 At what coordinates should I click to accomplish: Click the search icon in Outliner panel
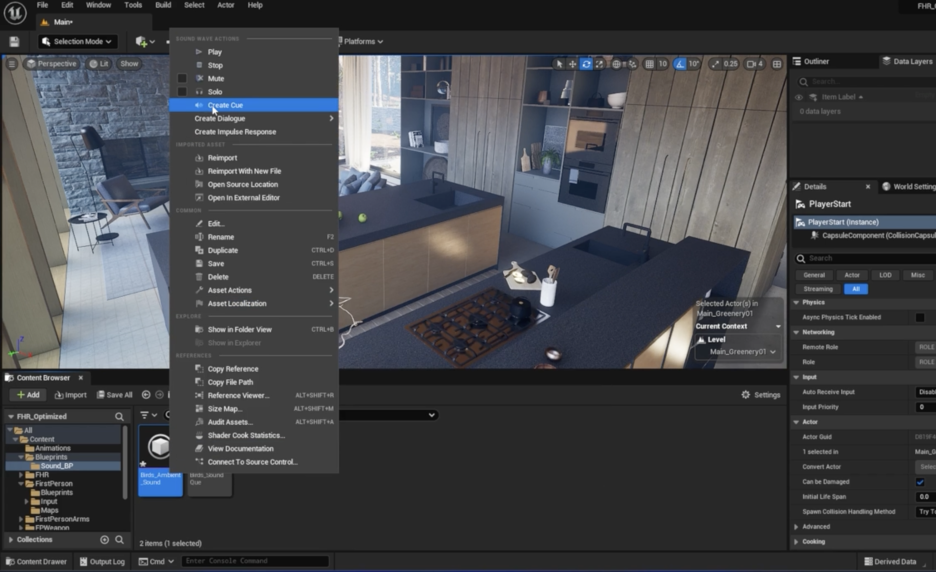pos(803,81)
